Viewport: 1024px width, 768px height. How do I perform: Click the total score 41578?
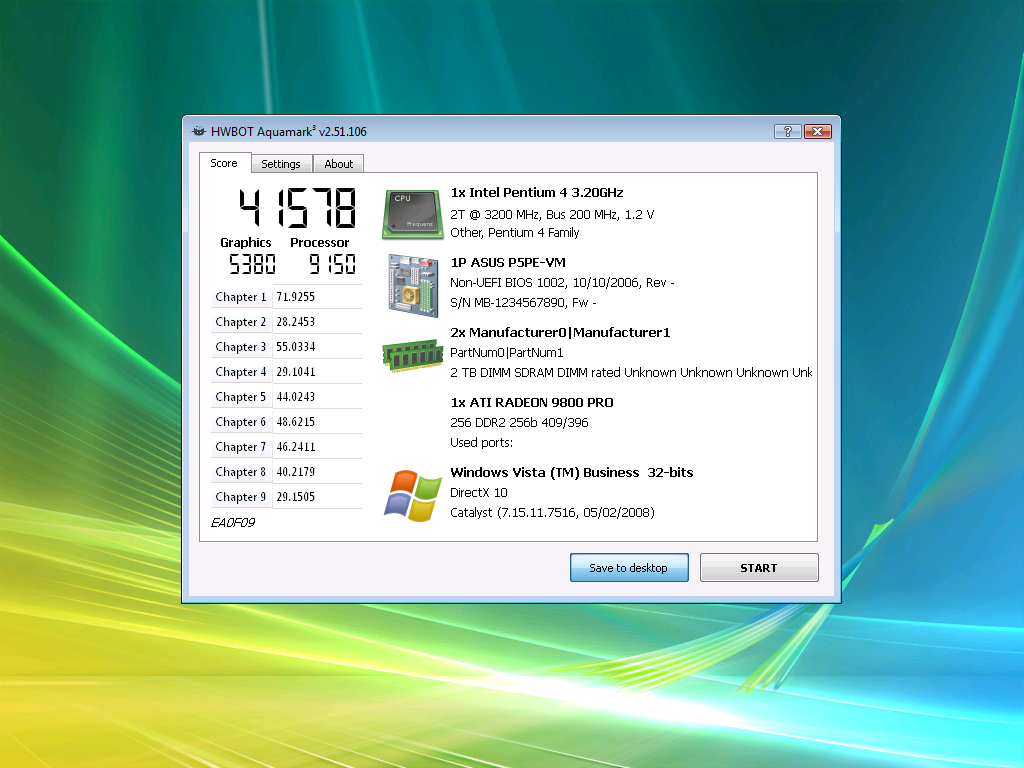tap(298, 208)
